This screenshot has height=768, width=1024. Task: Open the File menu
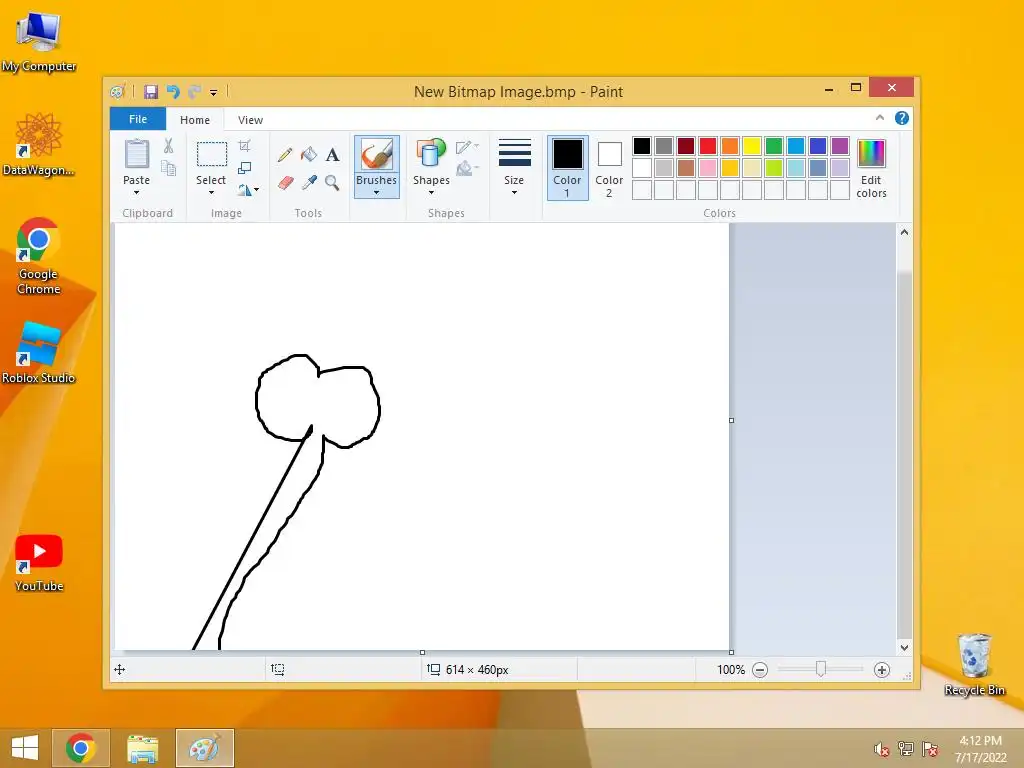point(138,119)
